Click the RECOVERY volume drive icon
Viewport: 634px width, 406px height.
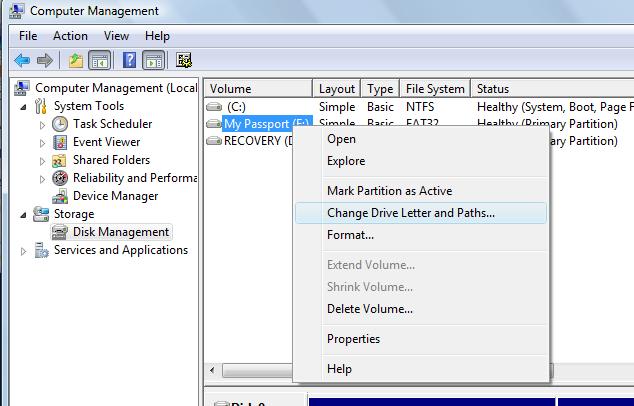click(x=214, y=141)
